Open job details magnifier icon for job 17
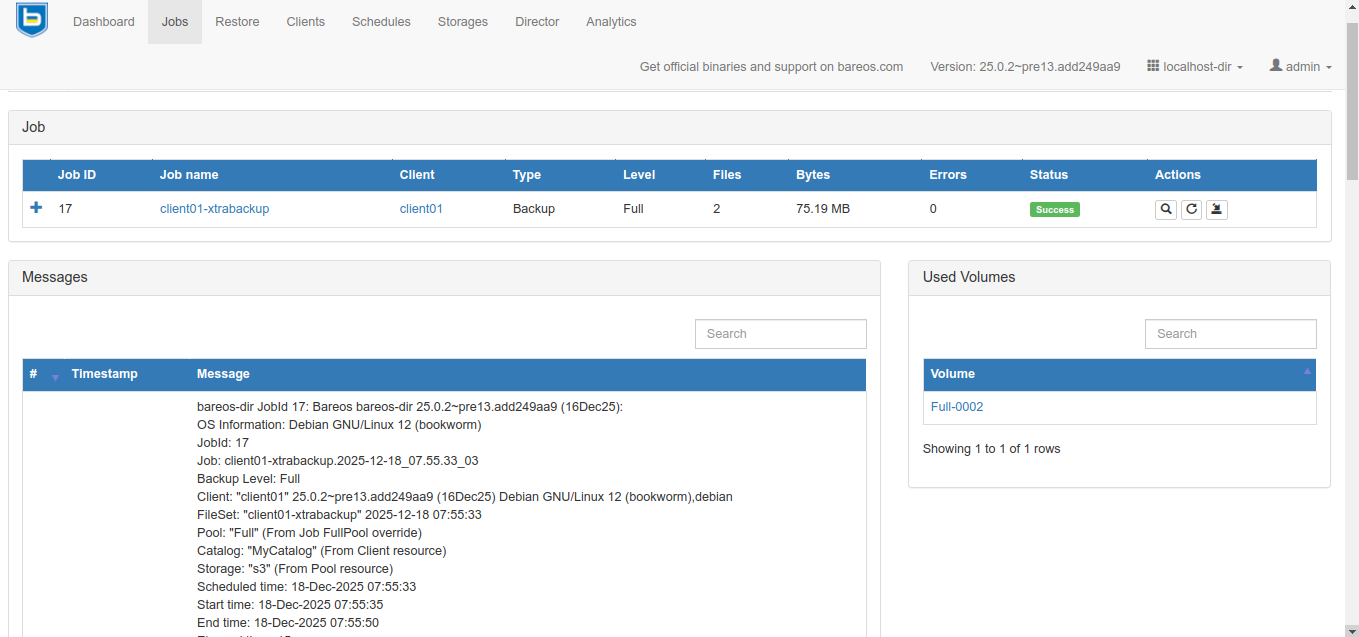This screenshot has width=1359, height=637. [1166, 209]
